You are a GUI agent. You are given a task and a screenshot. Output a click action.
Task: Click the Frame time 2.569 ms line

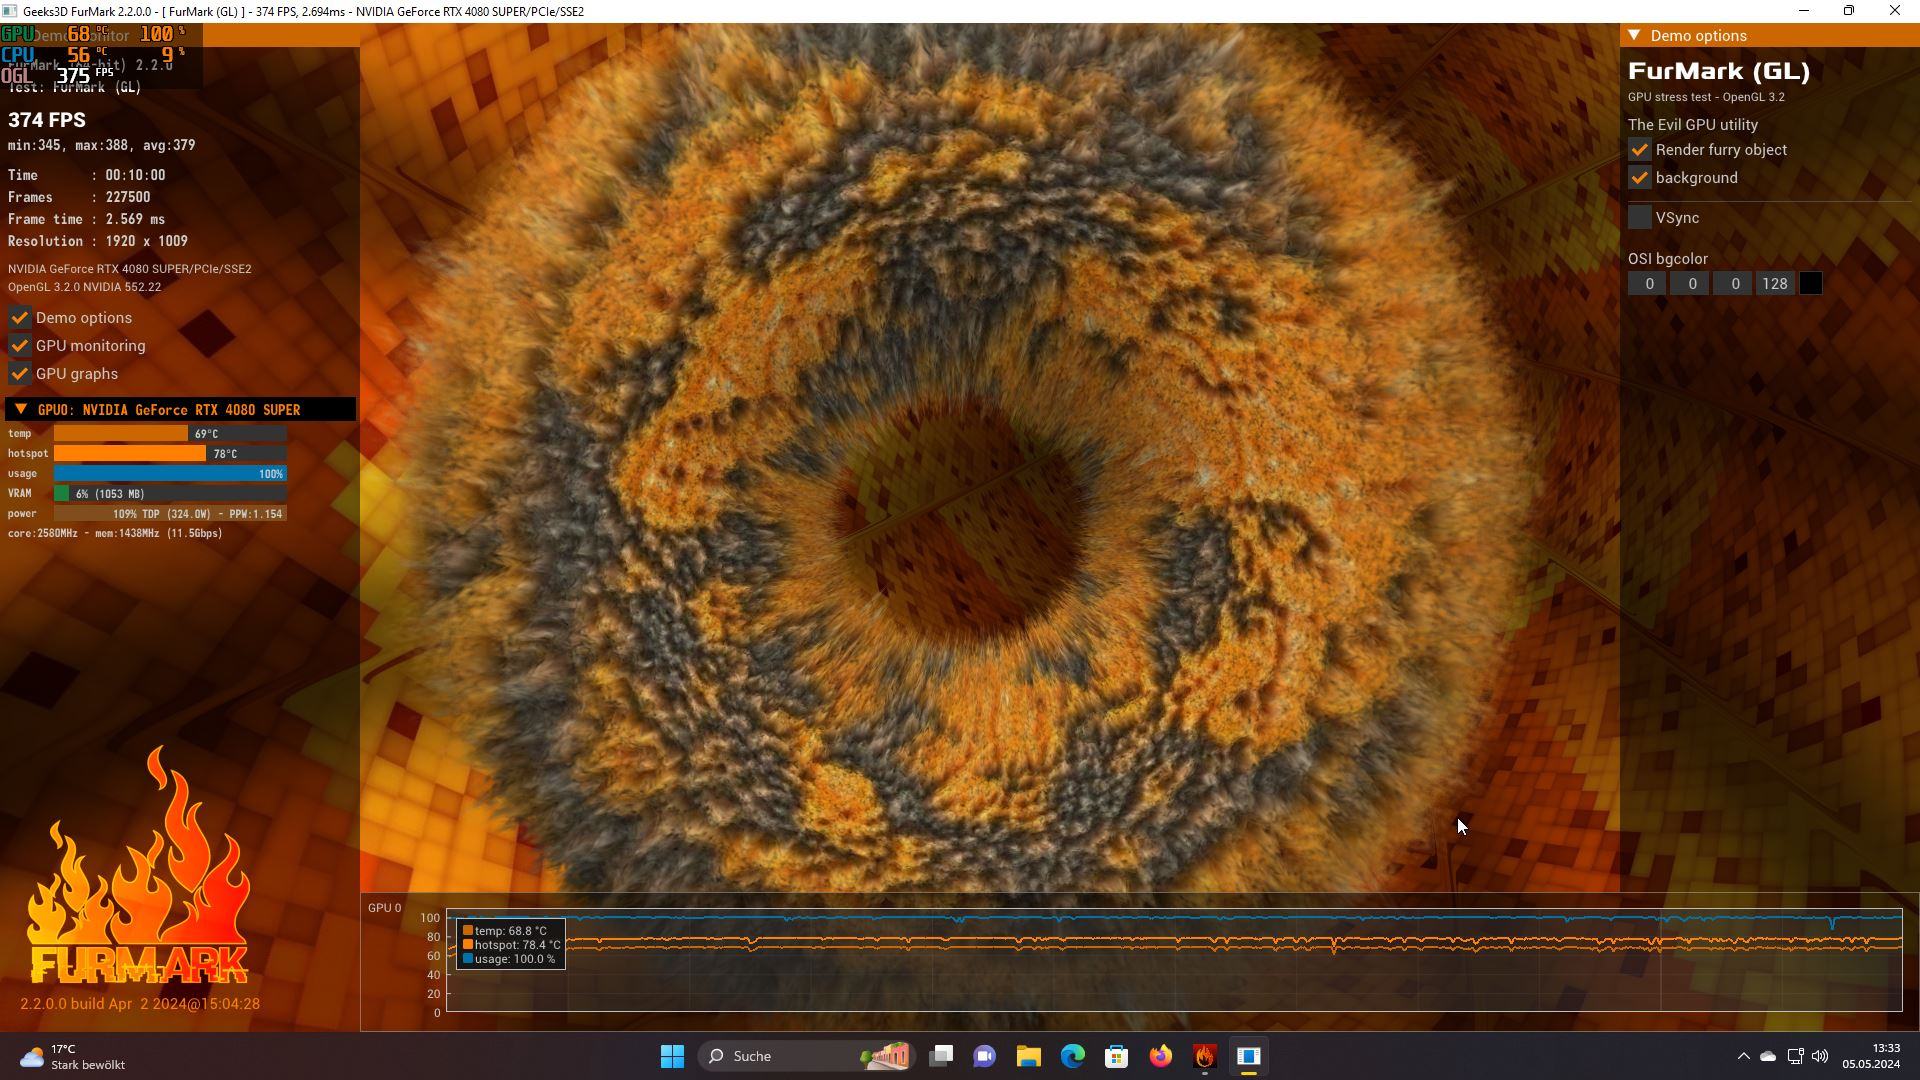point(87,220)
